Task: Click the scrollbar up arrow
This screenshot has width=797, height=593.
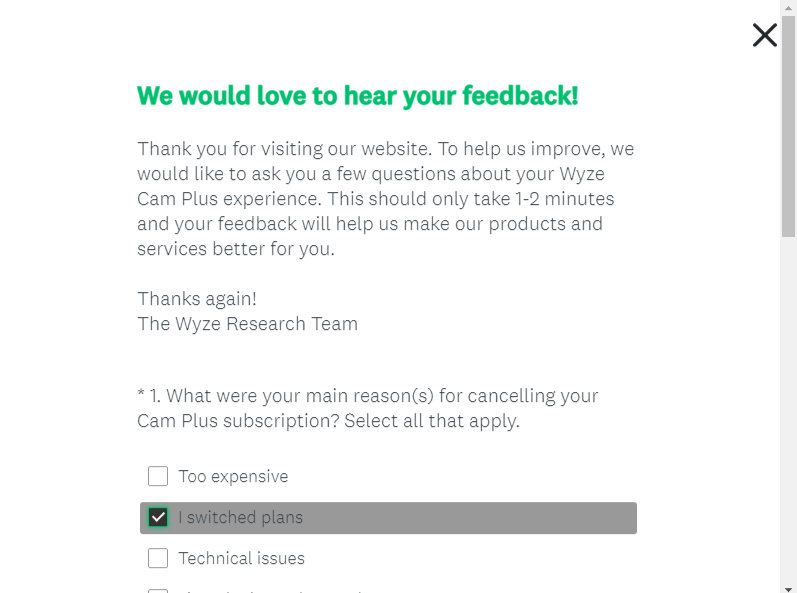Action: click(x=788, y=7)
